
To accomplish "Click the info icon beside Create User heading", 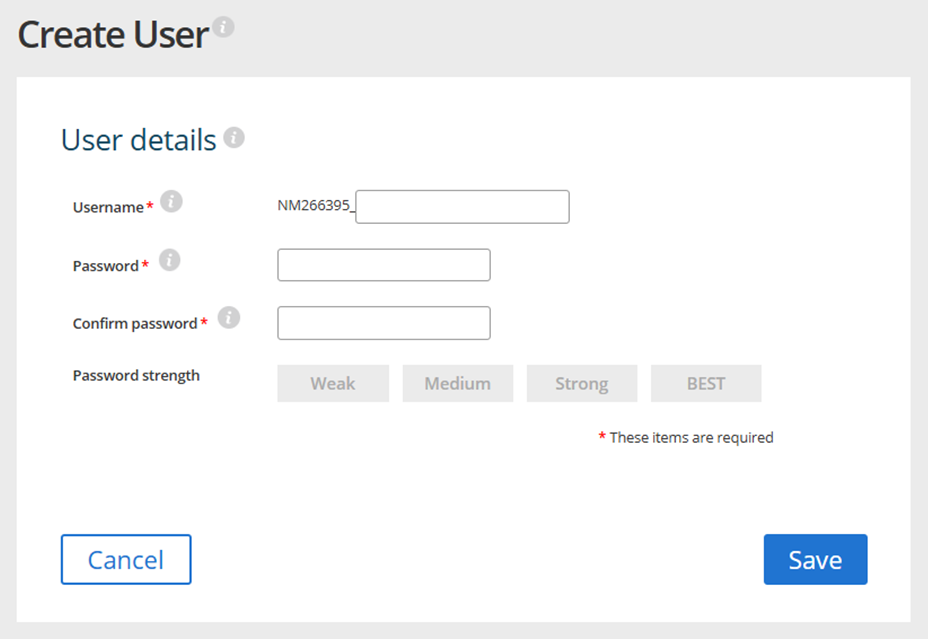I will coord(223,28).
